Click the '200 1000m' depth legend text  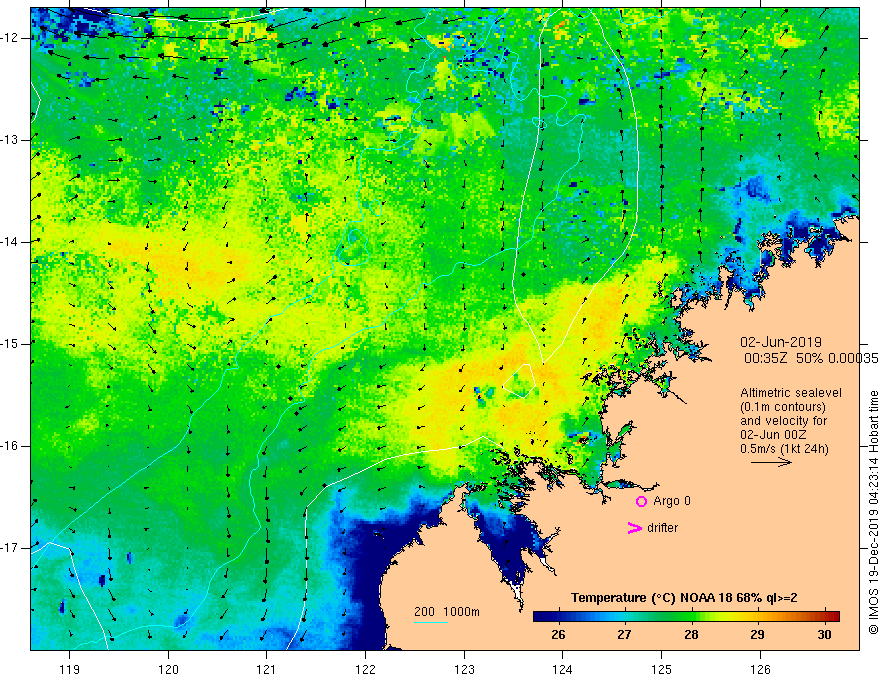coord(447,612)
